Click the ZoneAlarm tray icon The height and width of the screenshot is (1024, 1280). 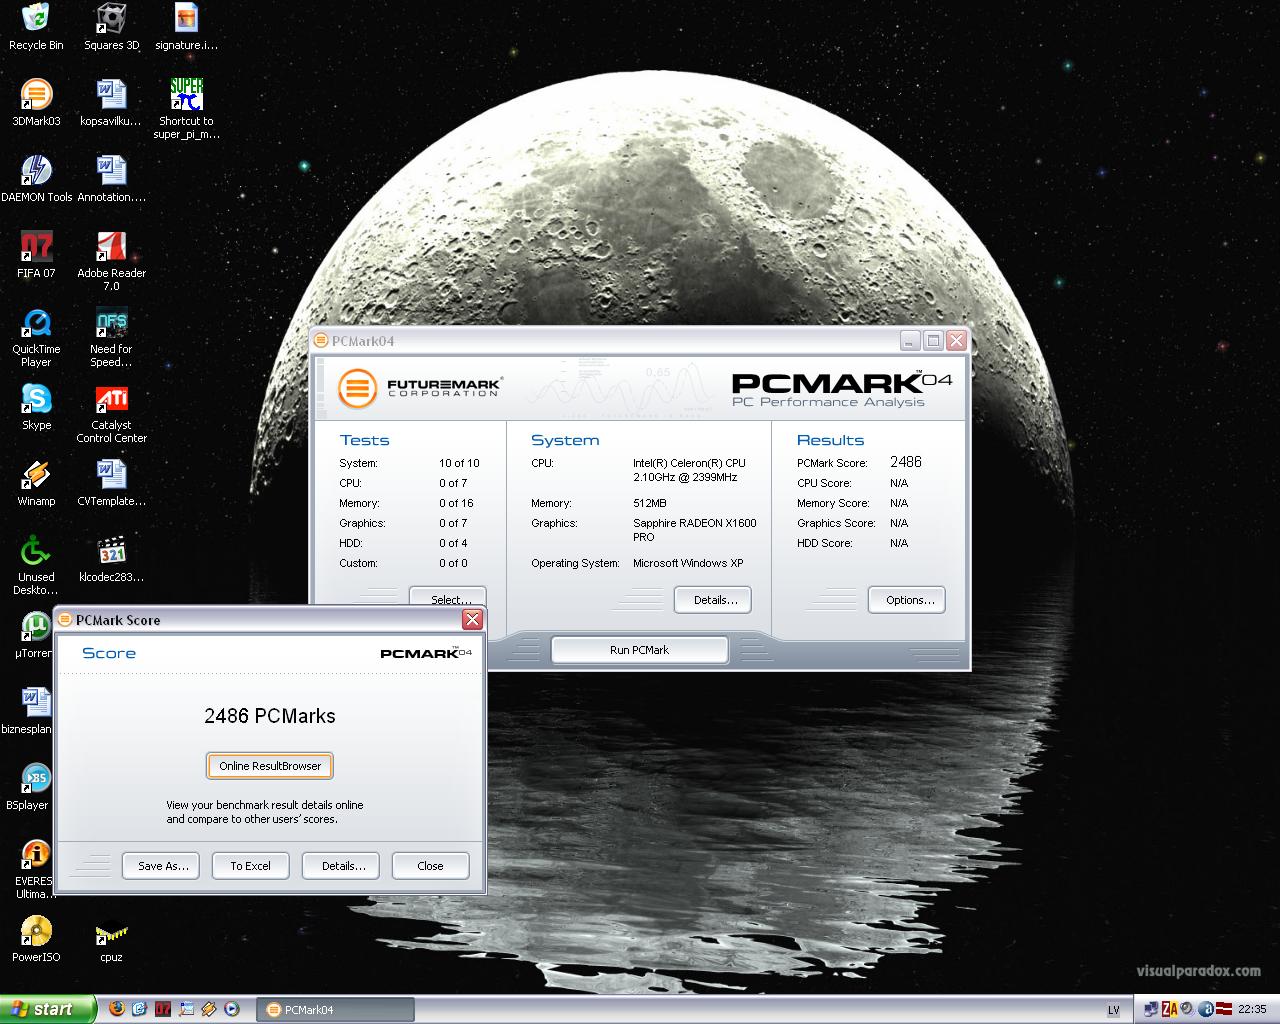[1169, 1009]
